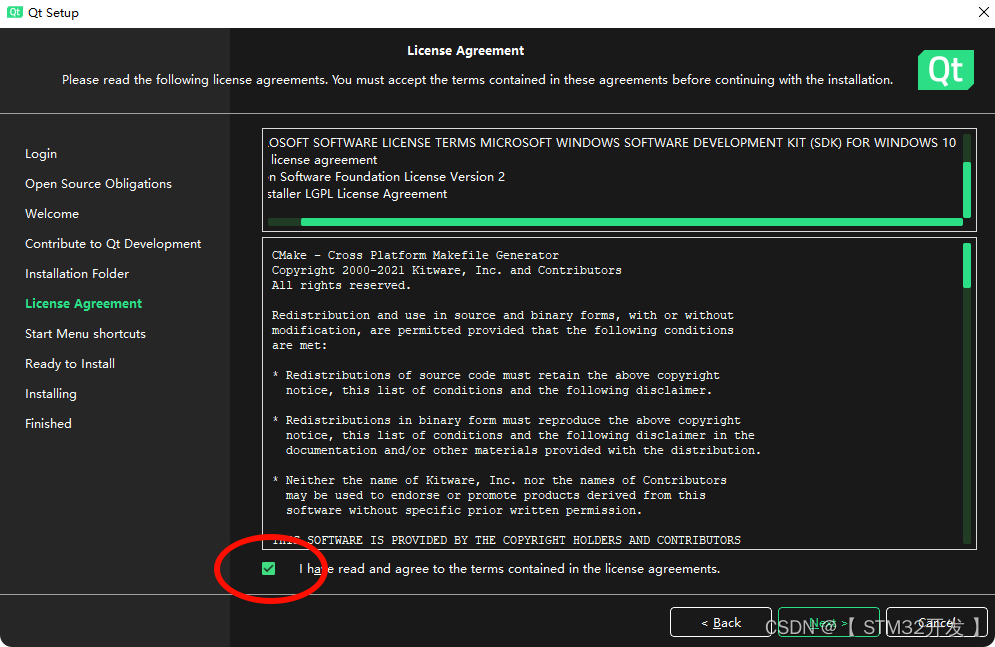Click the 'I have read and agree' label

tap(510, 569)
